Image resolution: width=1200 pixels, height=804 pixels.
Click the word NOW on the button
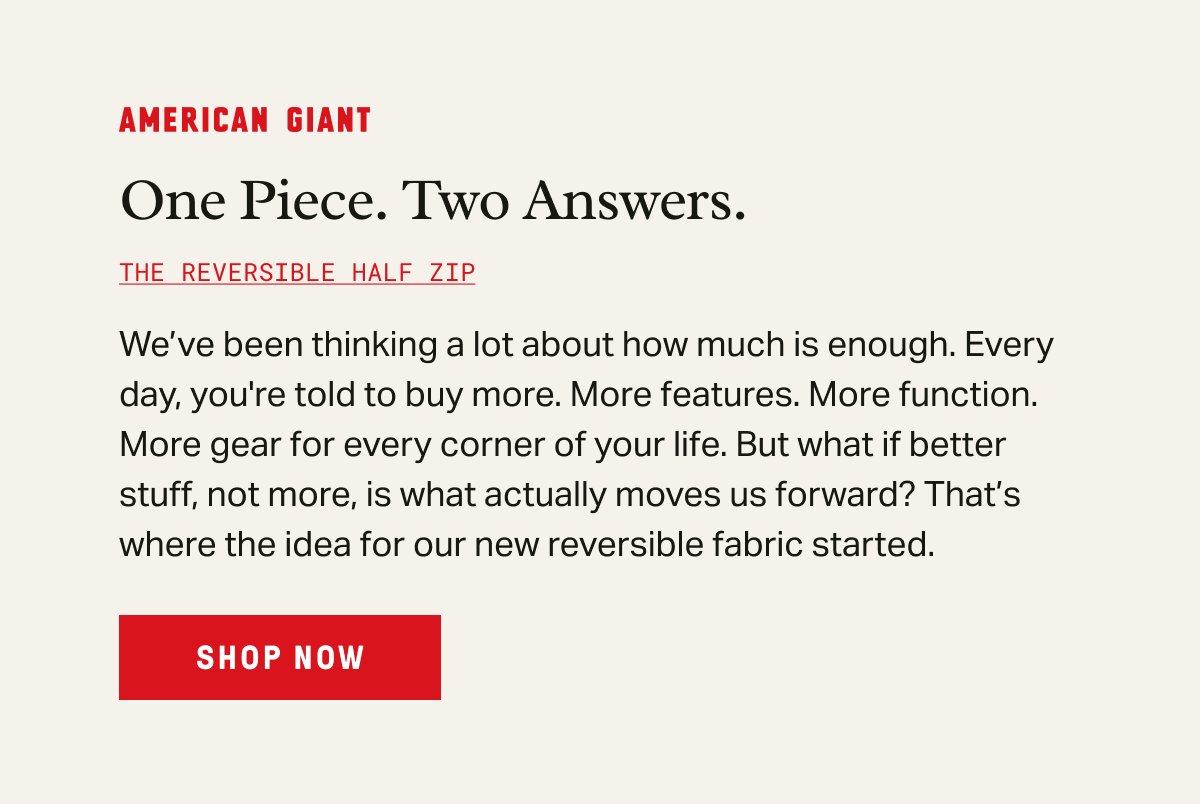click(330, 658)
